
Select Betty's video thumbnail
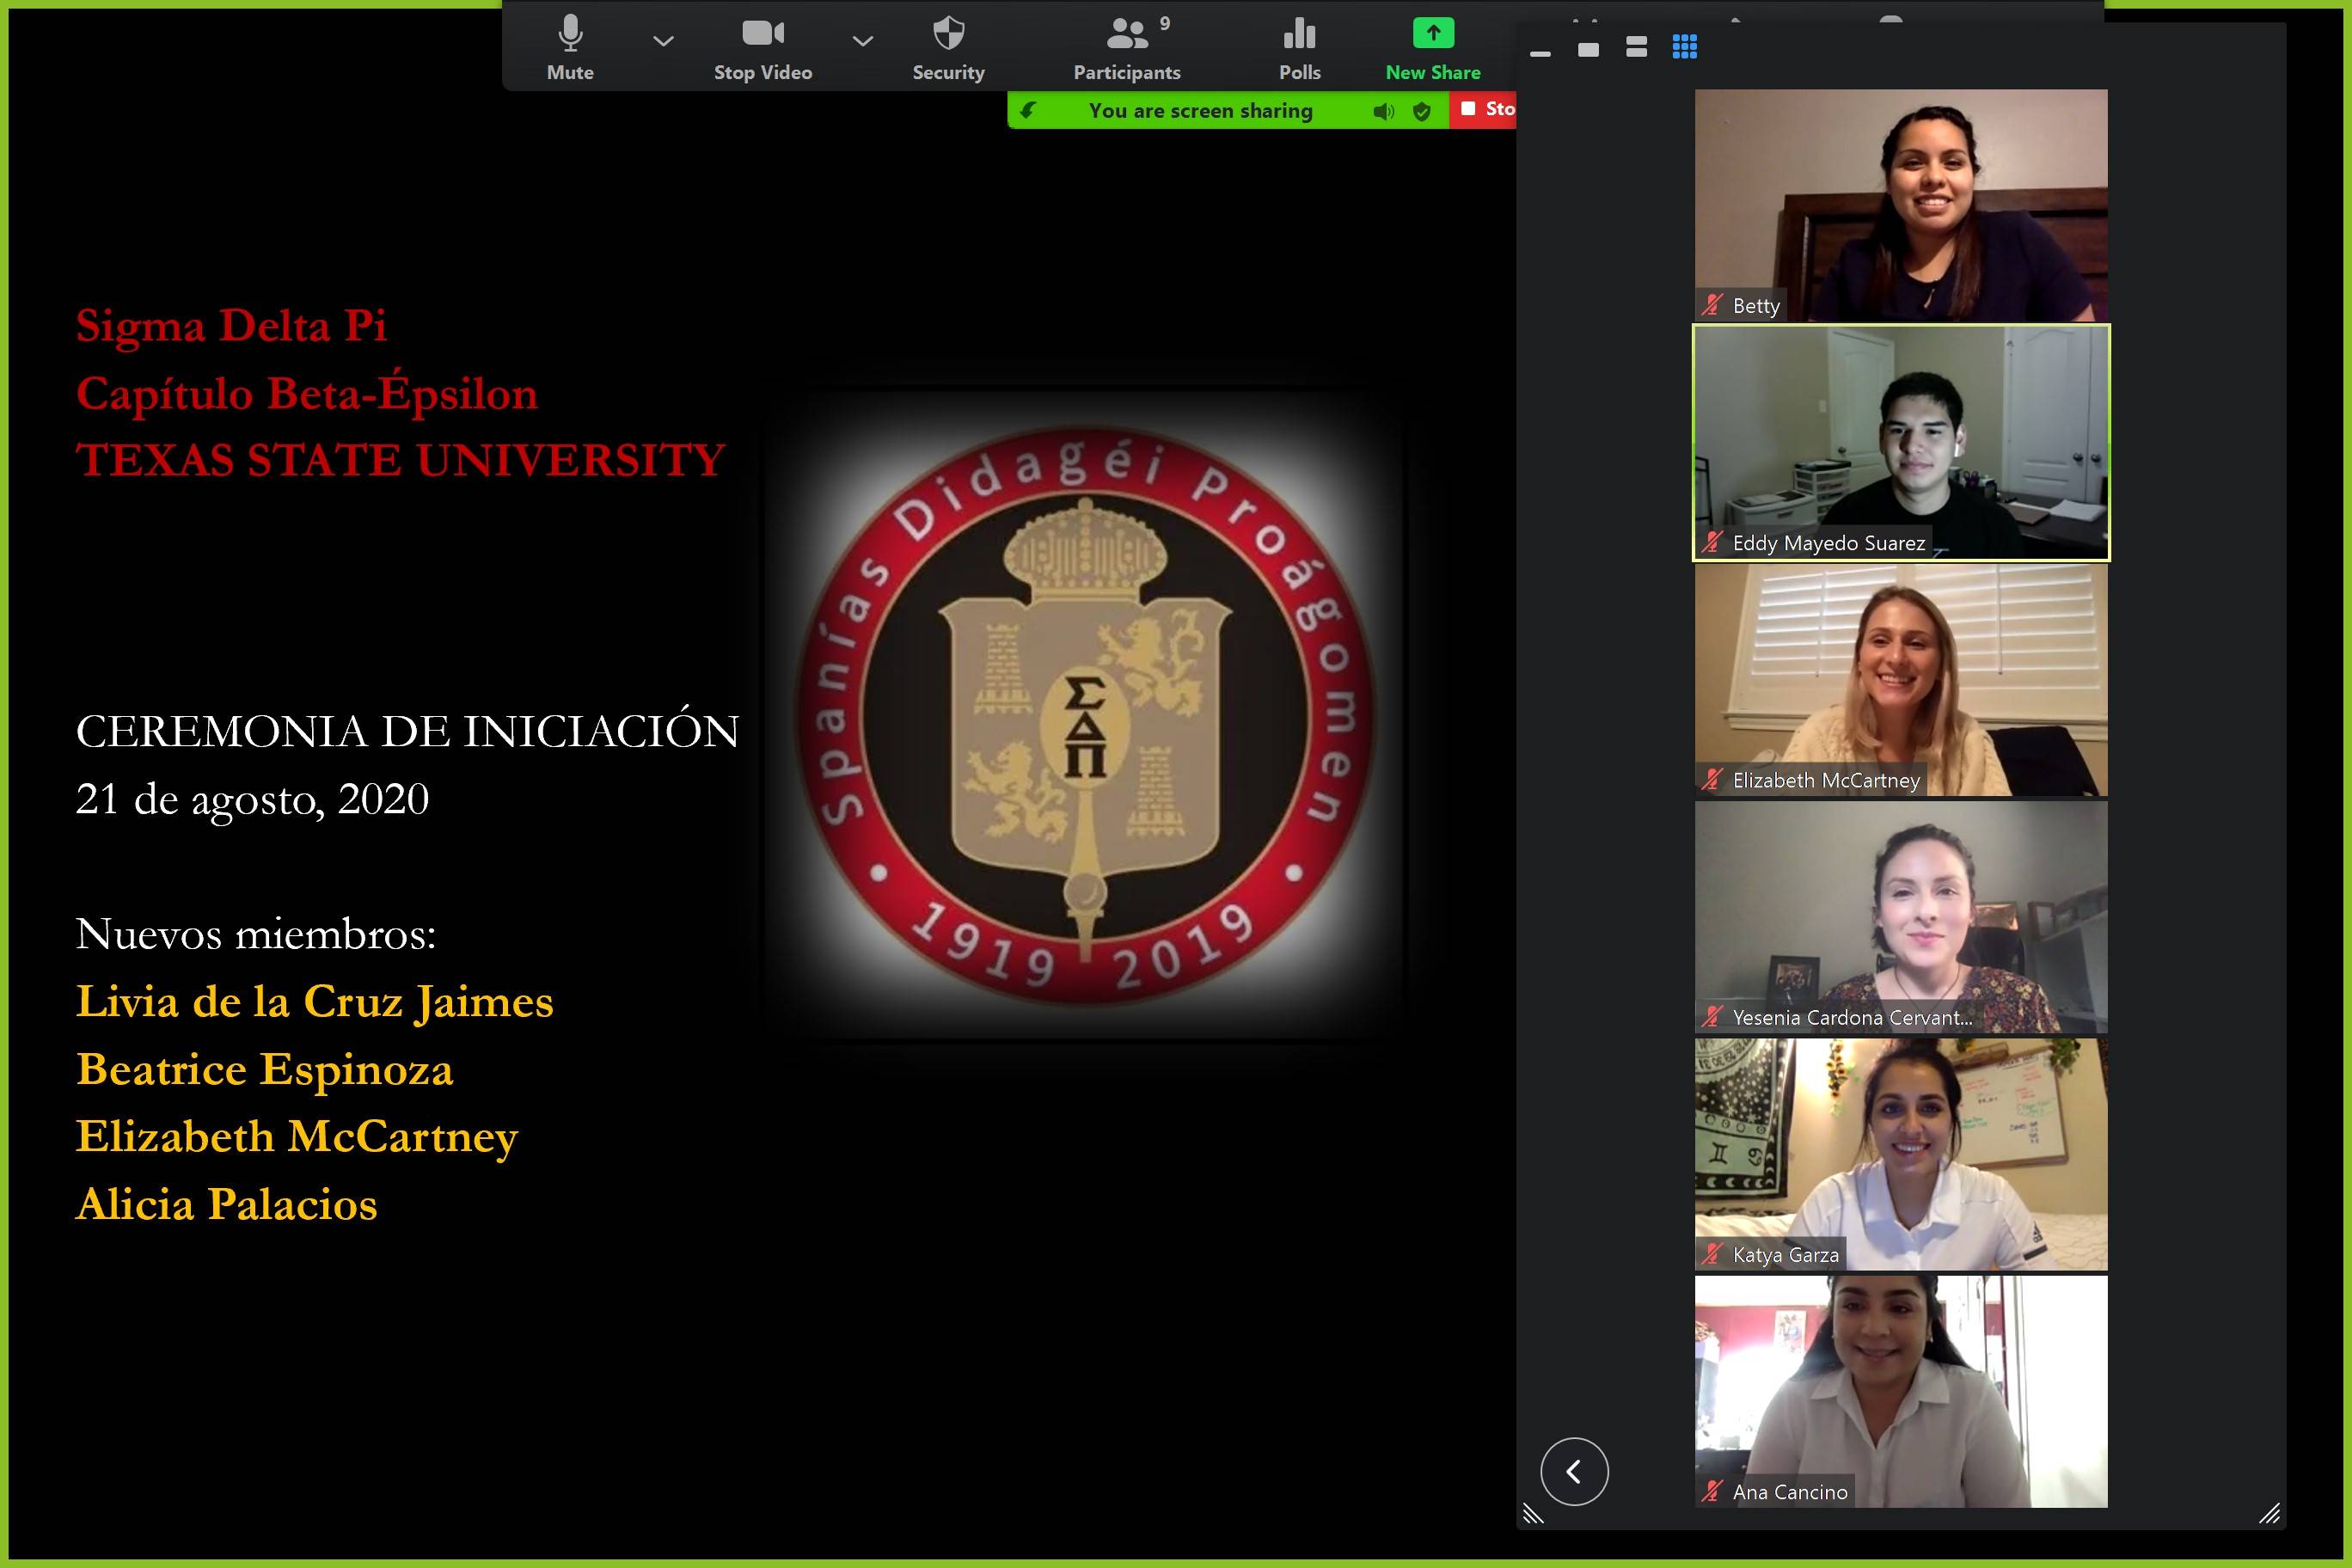(x=1901, y=205)
